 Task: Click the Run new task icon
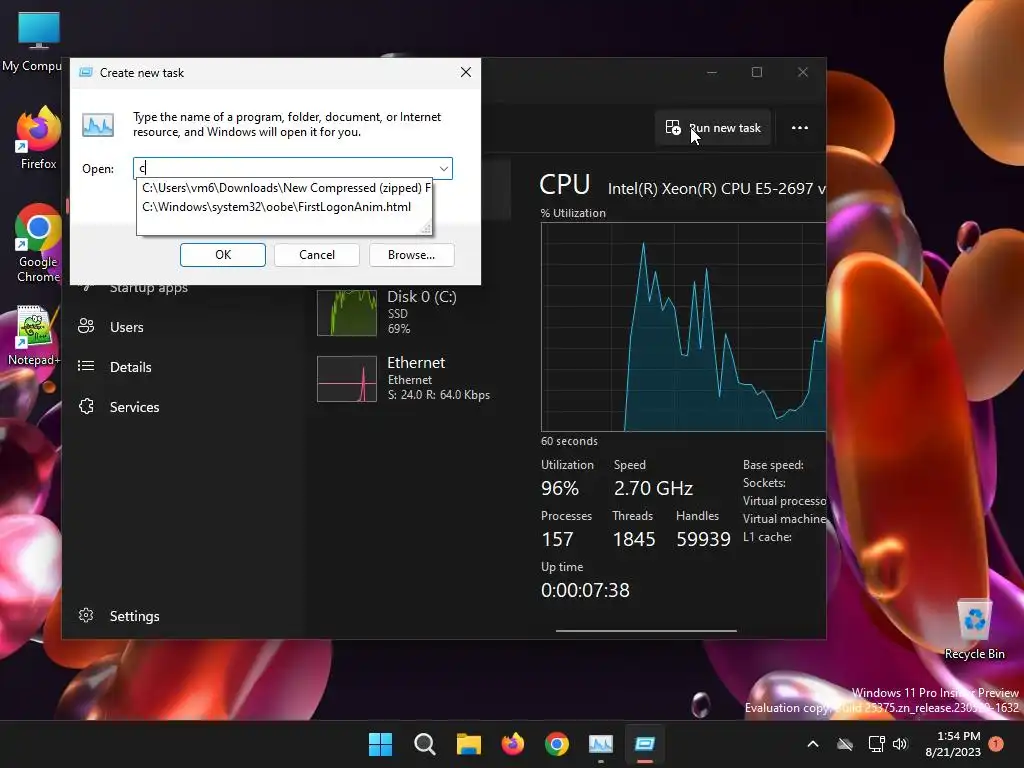(673, 127)
